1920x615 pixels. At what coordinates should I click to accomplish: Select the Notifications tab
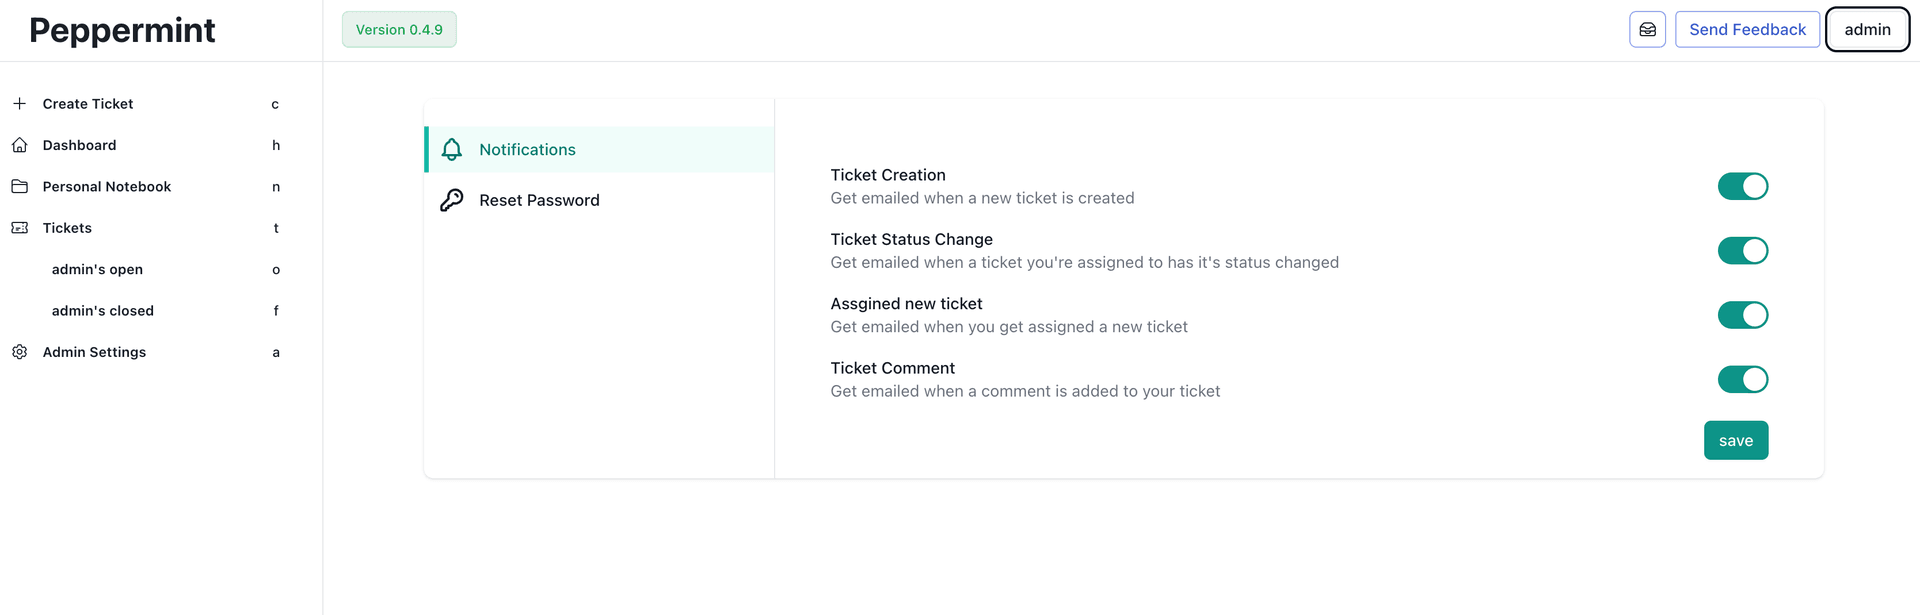[x=527, y=150]
